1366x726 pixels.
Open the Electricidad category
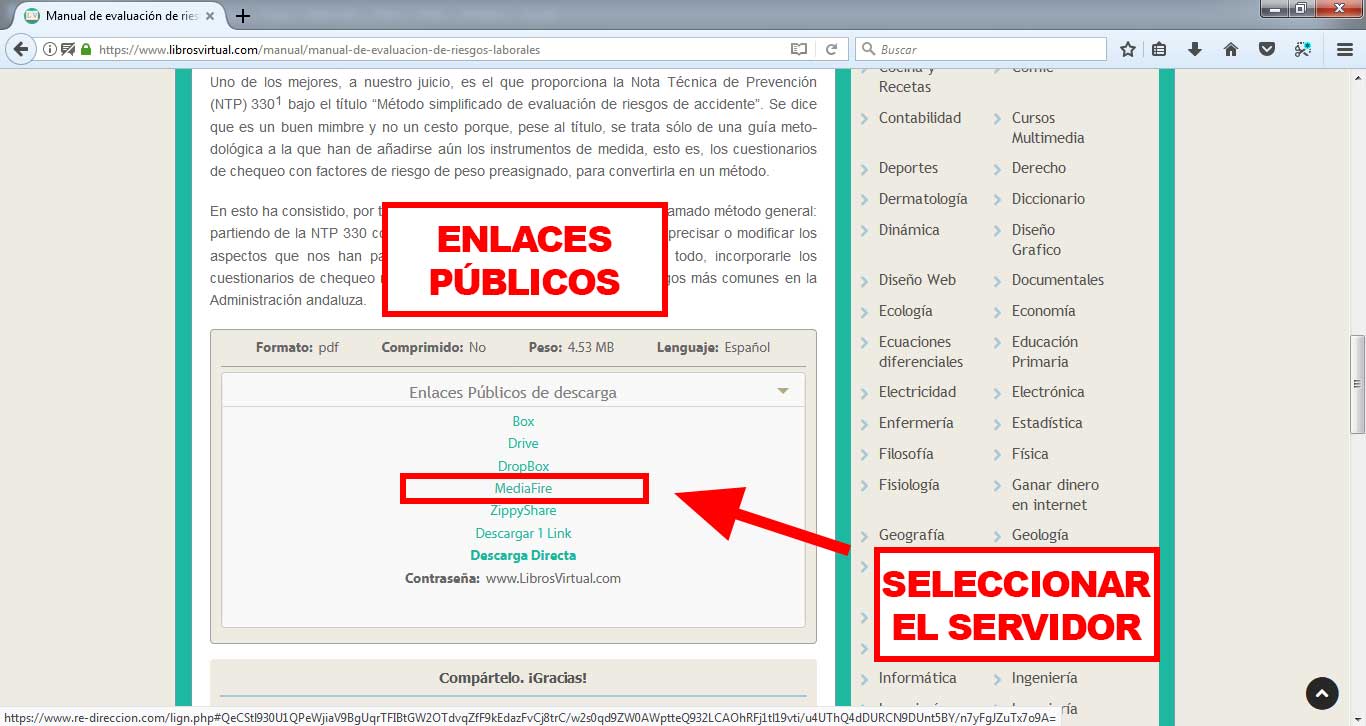pos(917,391)
